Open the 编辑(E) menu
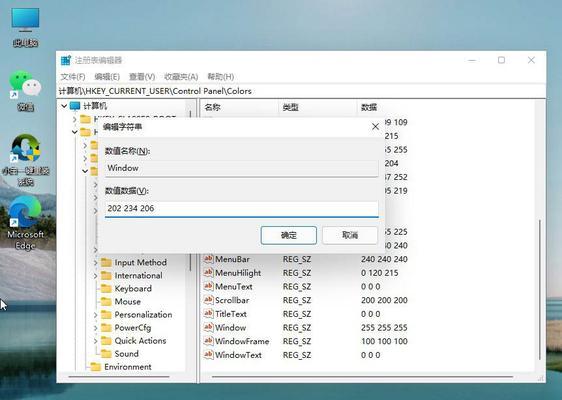 (x=107, y=77)
